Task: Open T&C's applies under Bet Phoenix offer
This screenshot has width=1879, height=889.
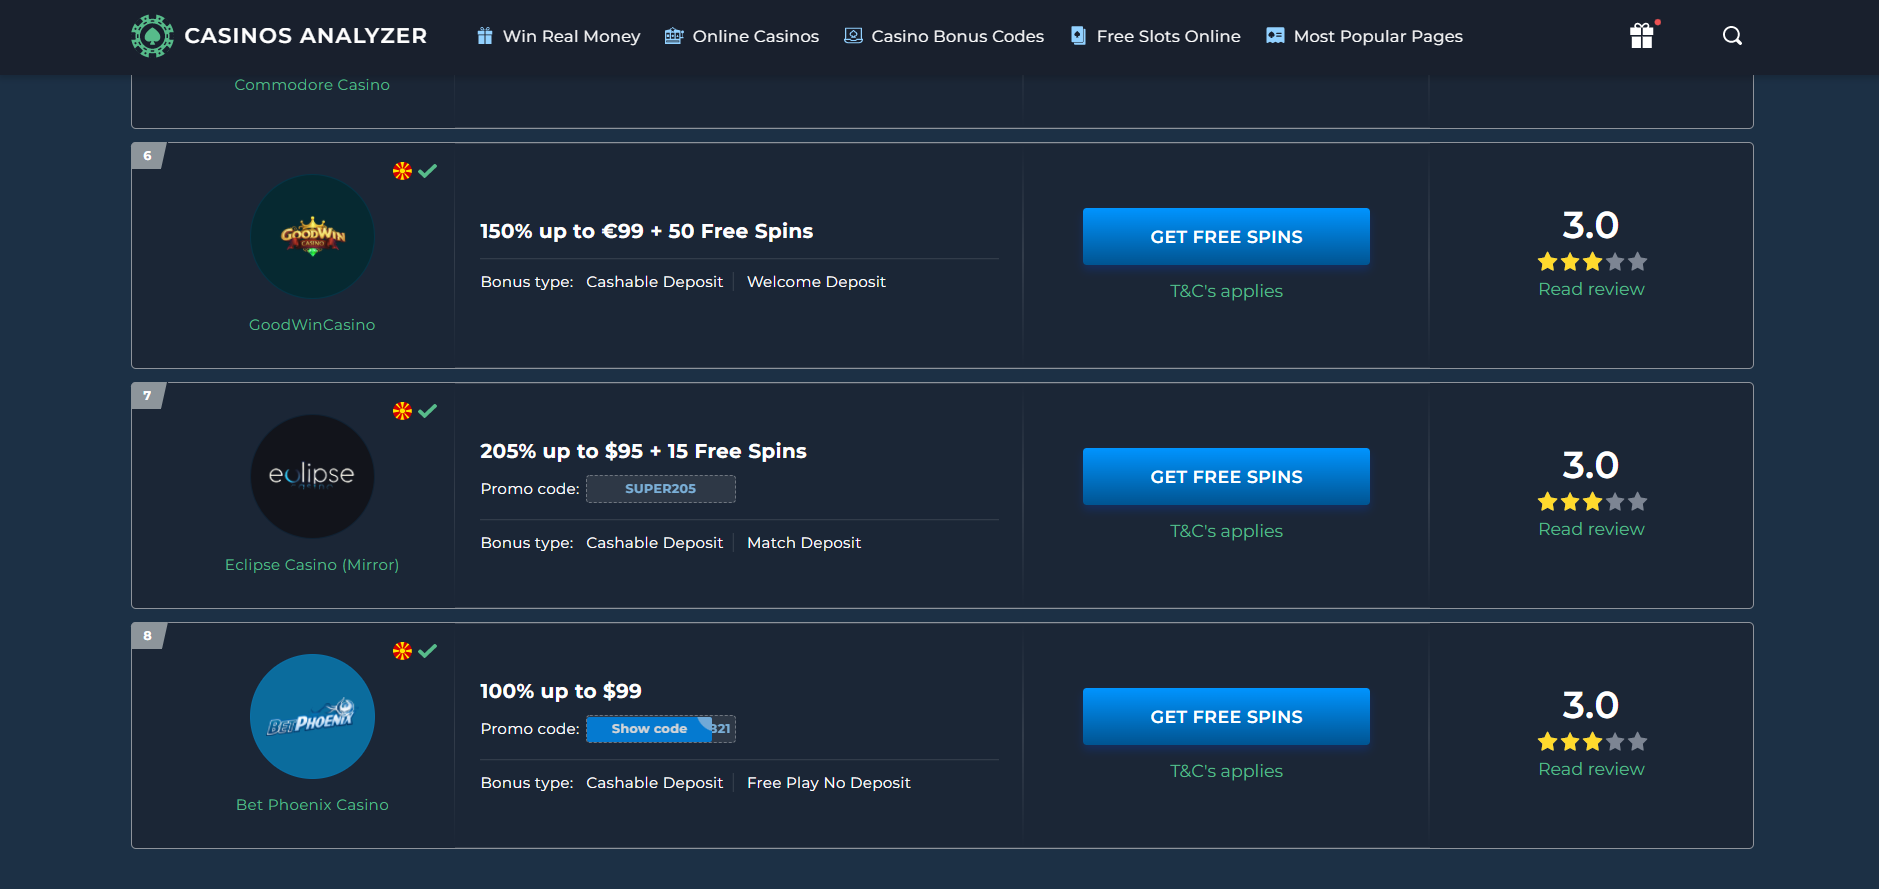Action: (x=1226, y=771)
